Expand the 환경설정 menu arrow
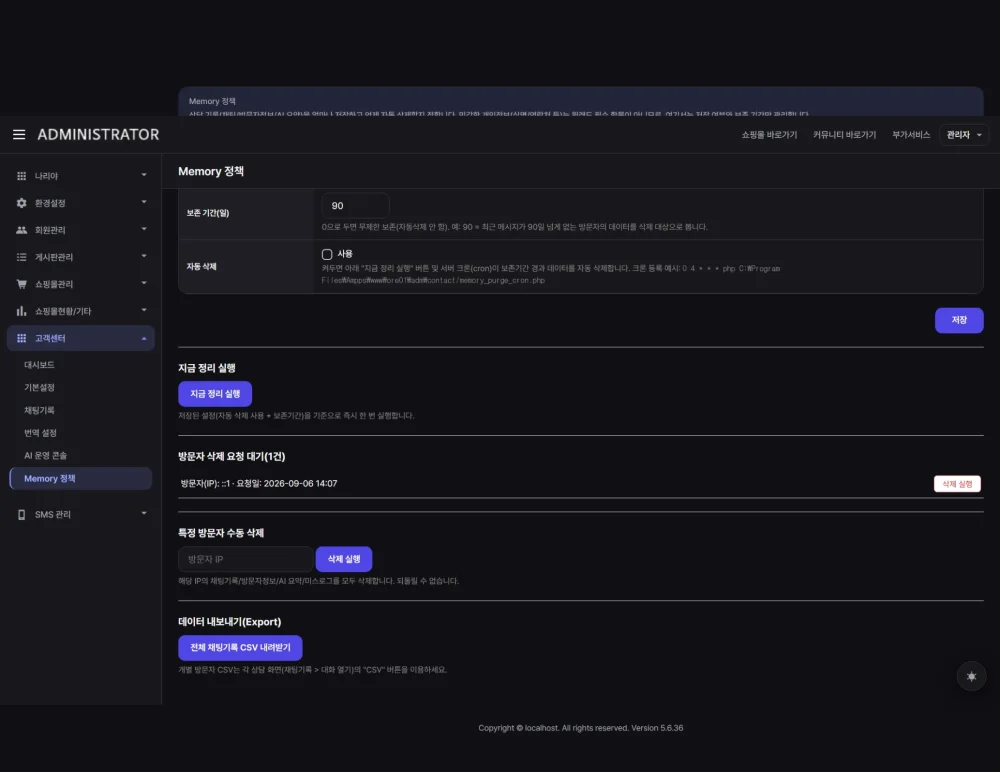 (x=144, y=202)
